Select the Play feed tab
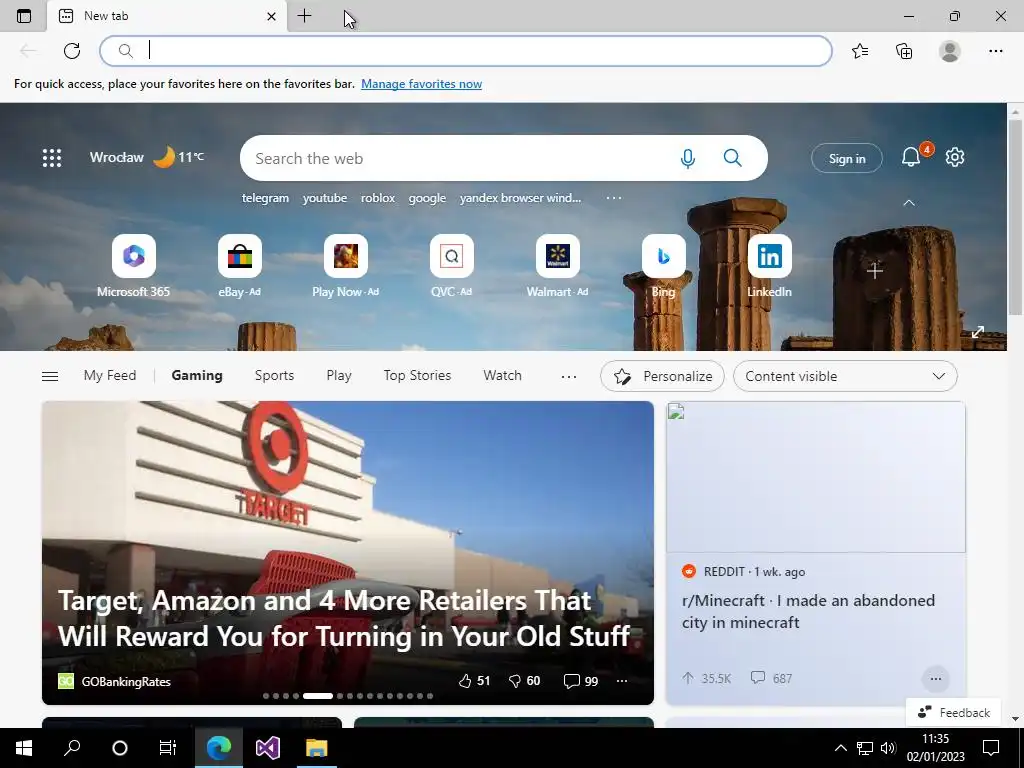The height and width of the screenshot is (768, 1024). click(x=339, y=376)
